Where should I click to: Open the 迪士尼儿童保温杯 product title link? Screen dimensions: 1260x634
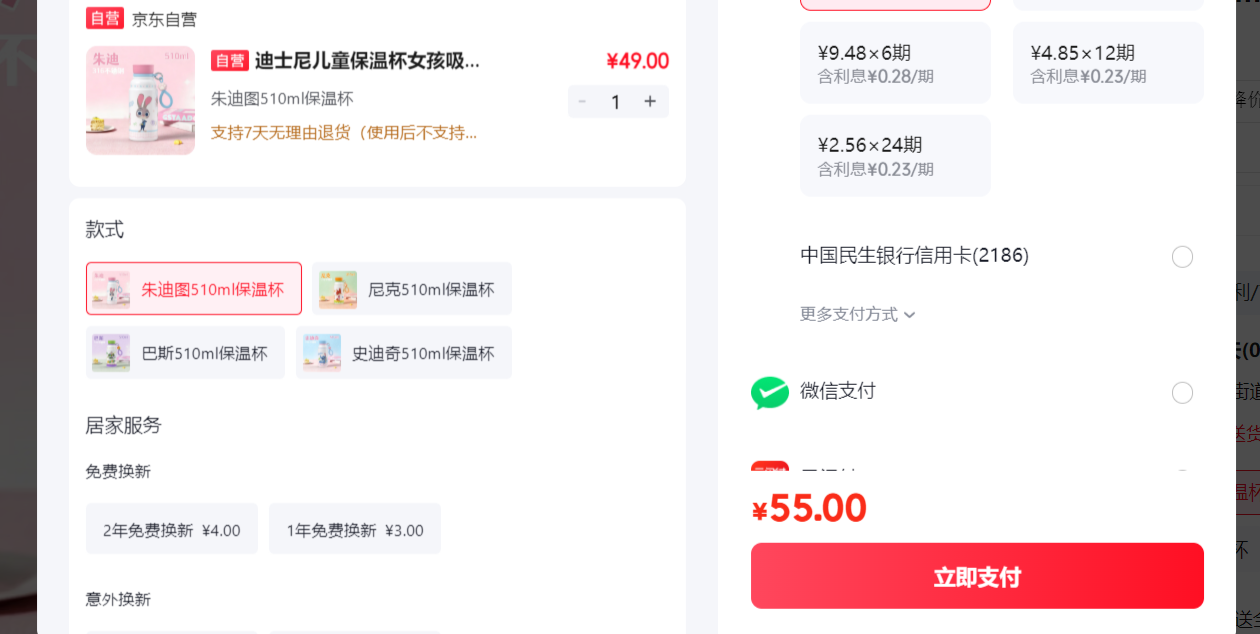coord(367,61)
